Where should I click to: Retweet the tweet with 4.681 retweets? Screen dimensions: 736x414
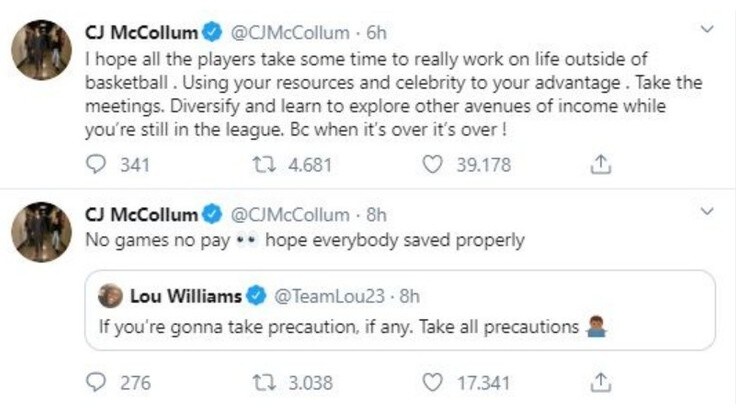coord(264,165)
